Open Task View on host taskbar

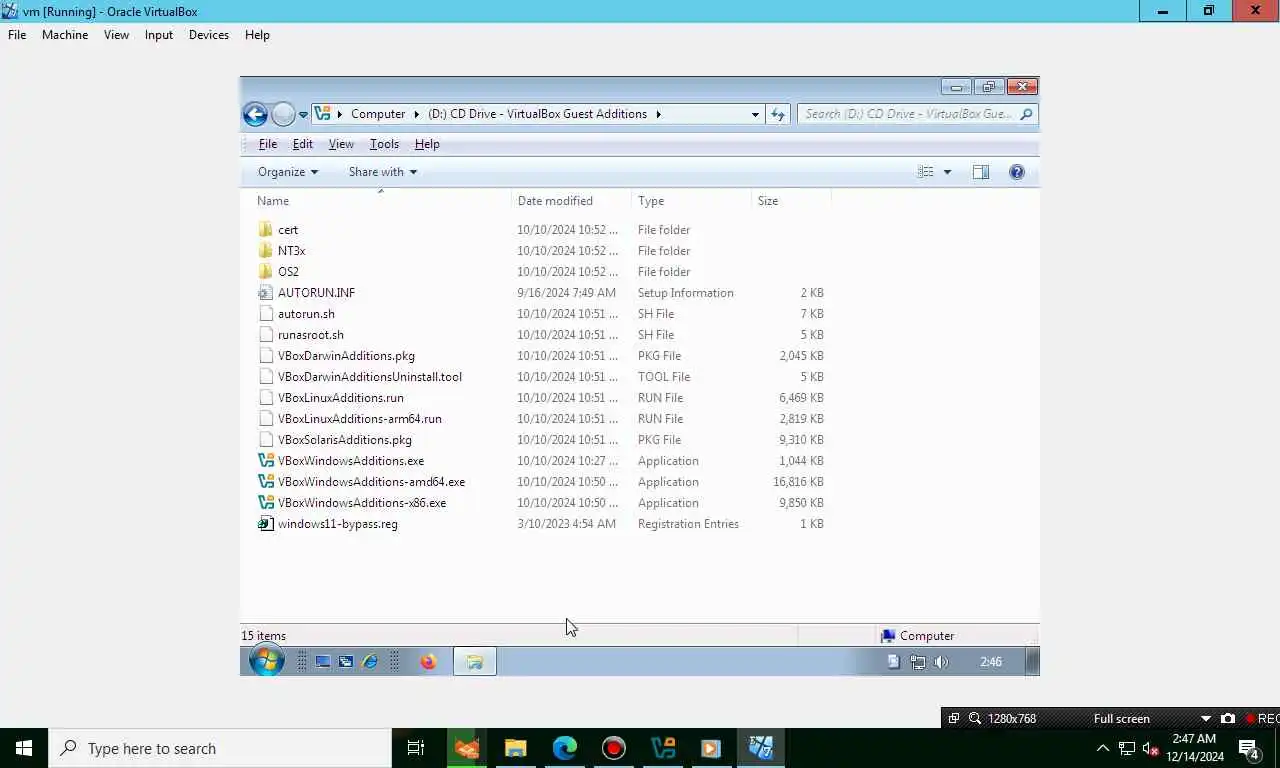[x=416, y=748]
